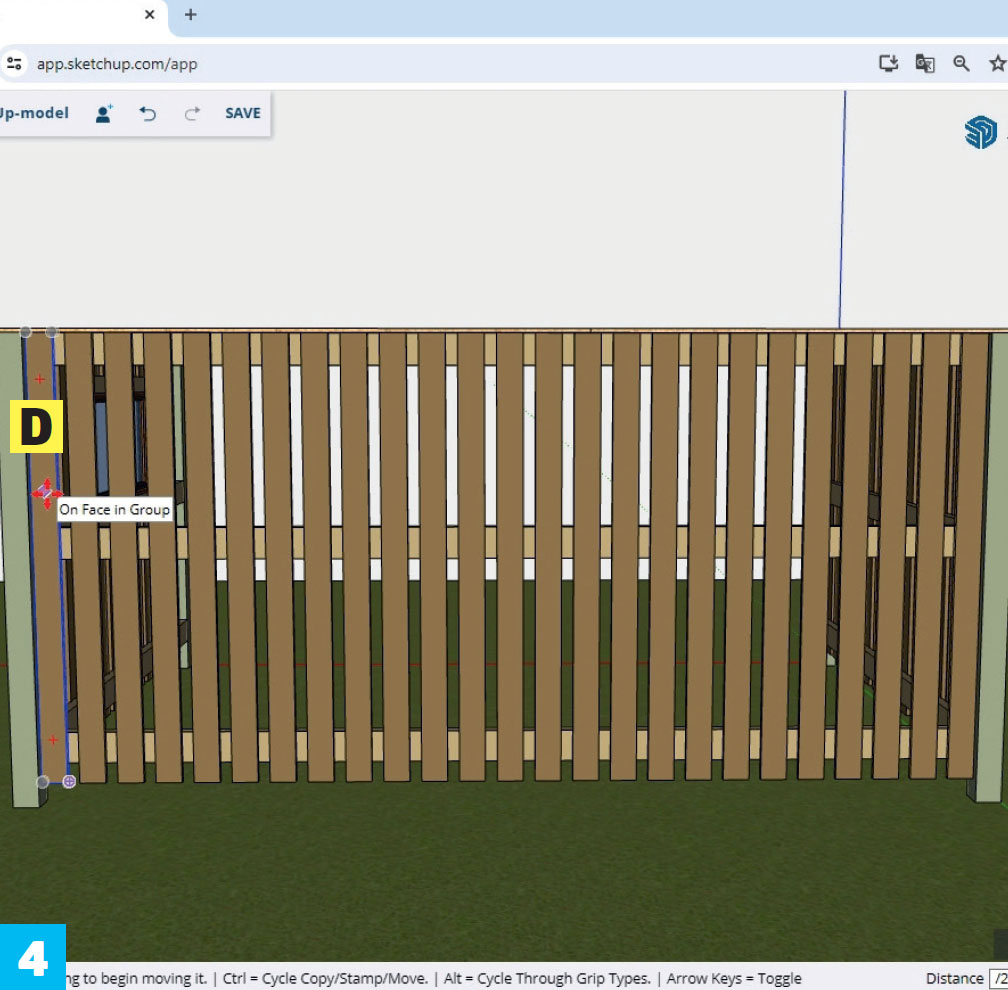
Task: Grab the purple bottom-right grip of selected picket
Action: point(69,781)
